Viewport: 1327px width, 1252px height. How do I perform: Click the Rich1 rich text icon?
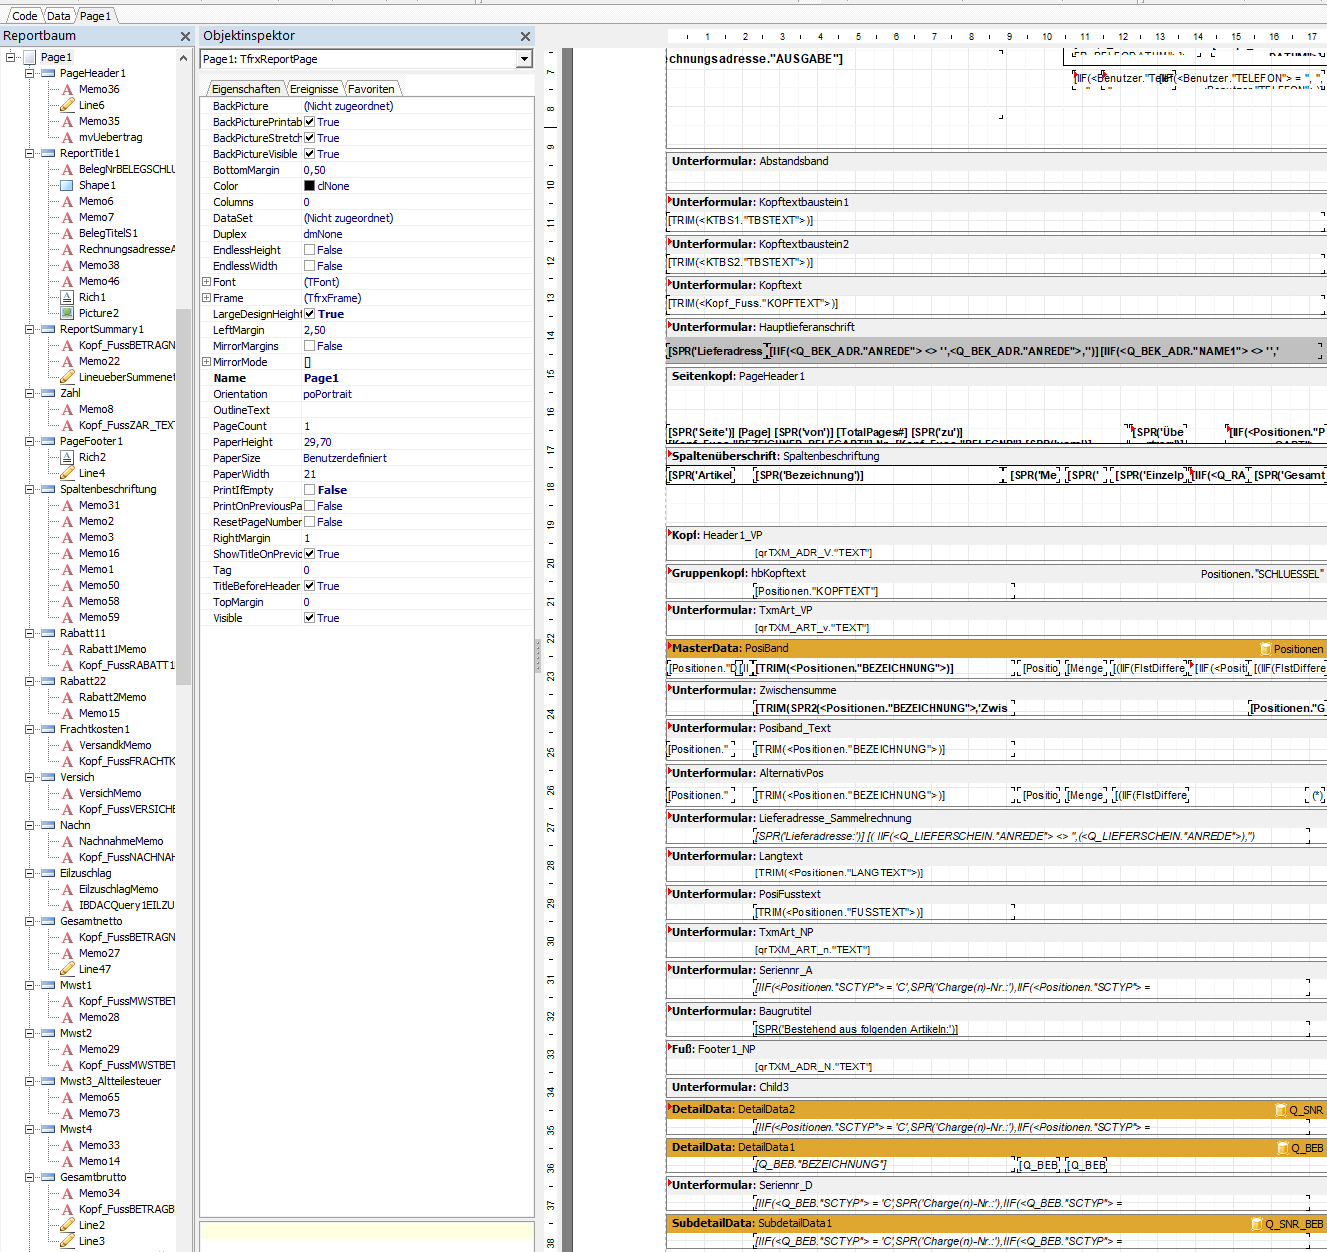[67, 298]
